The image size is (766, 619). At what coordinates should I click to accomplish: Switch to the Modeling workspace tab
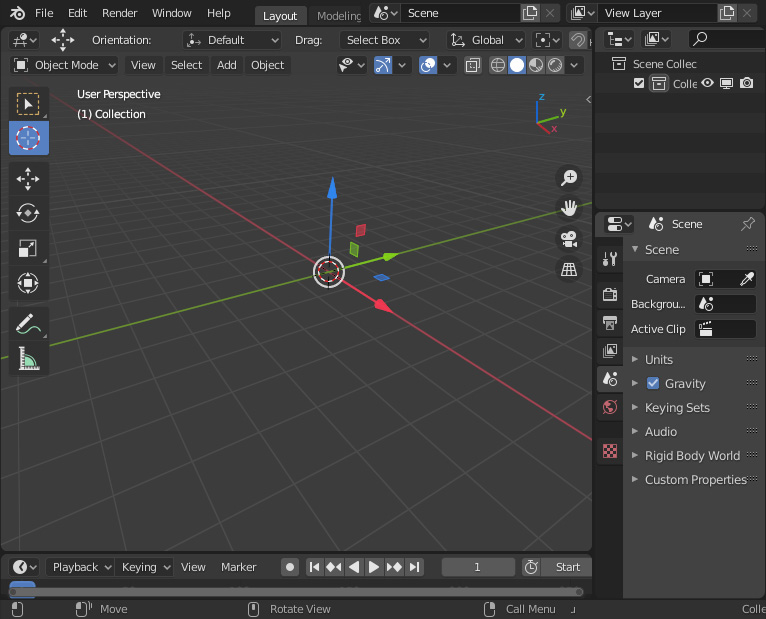(338, 16)
